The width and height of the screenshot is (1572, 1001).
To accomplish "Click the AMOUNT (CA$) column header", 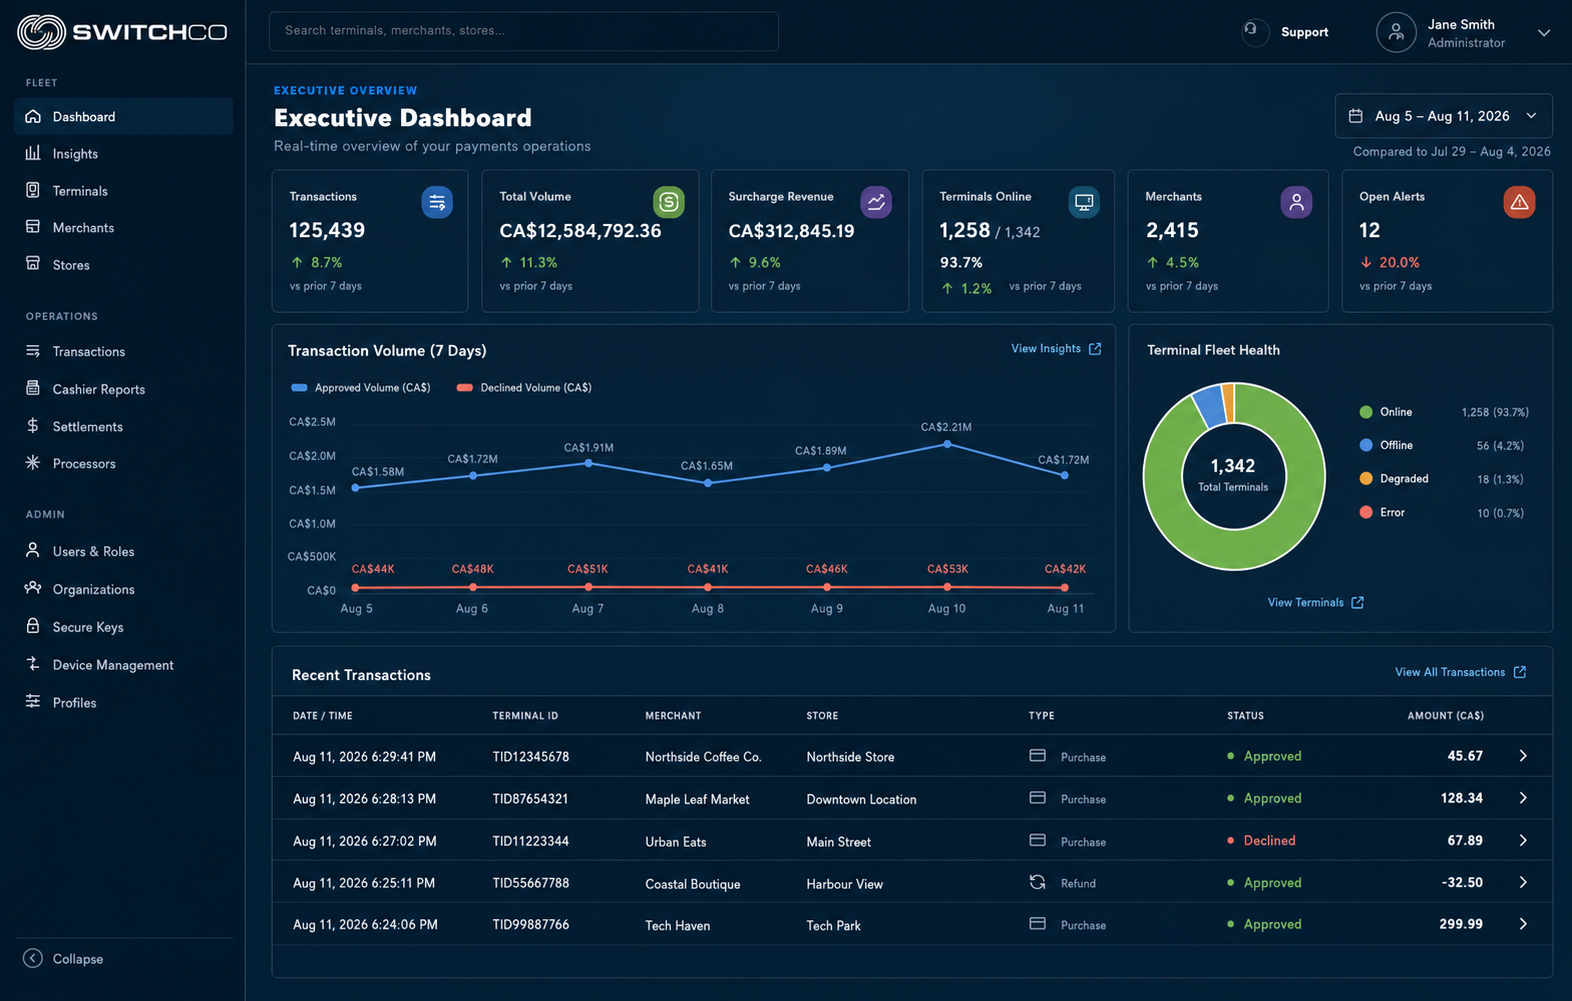I will [1445, 716].
